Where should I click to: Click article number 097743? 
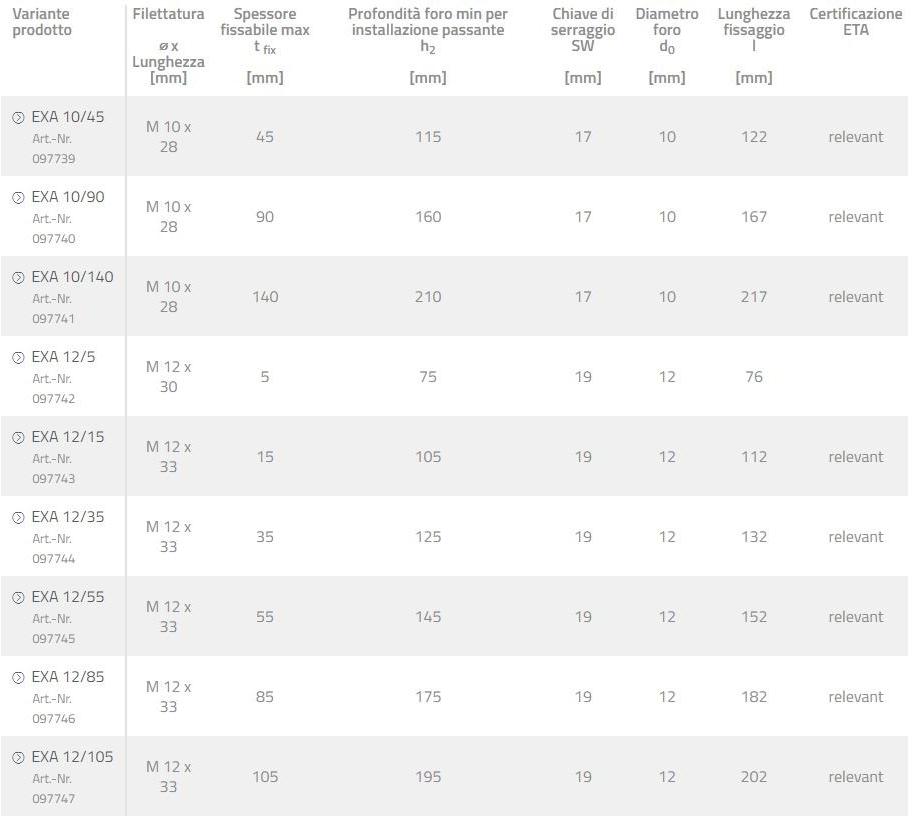pyautogui.click(x=53, y=479)
